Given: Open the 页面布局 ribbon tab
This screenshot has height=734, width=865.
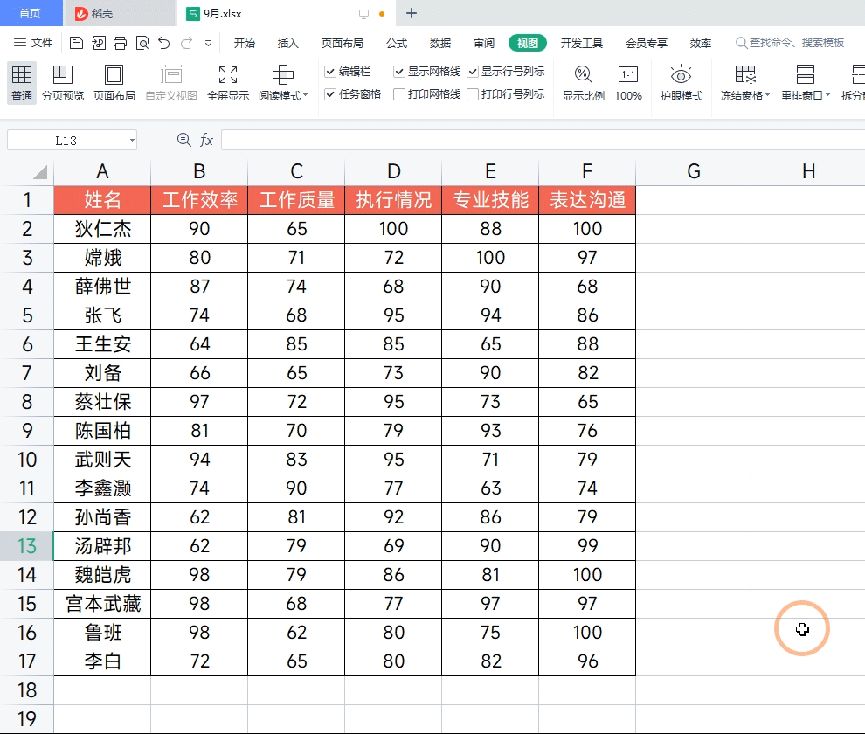Looking at the screenshot, I should (342, 43).
